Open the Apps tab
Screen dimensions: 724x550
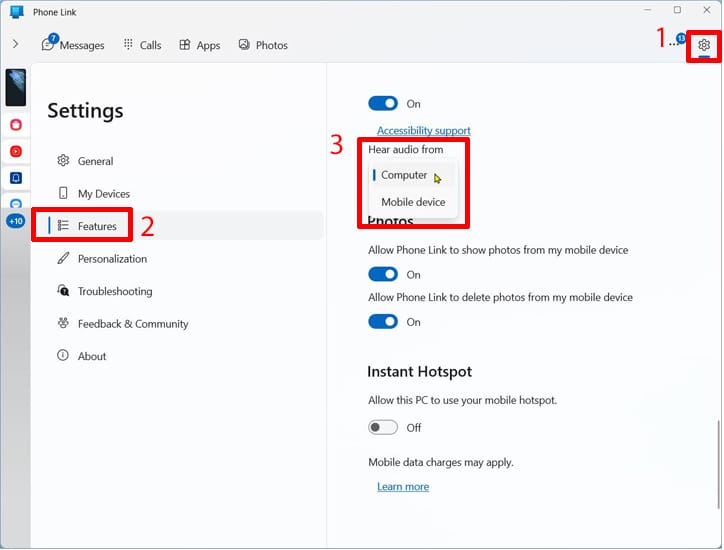click(x=199, y=45)
